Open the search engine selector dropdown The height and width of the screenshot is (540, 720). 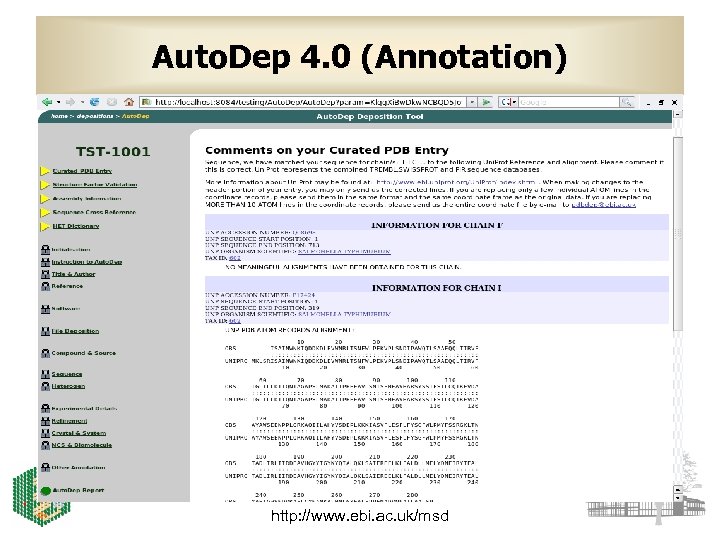pyautogui.click(x=509, y=102)
